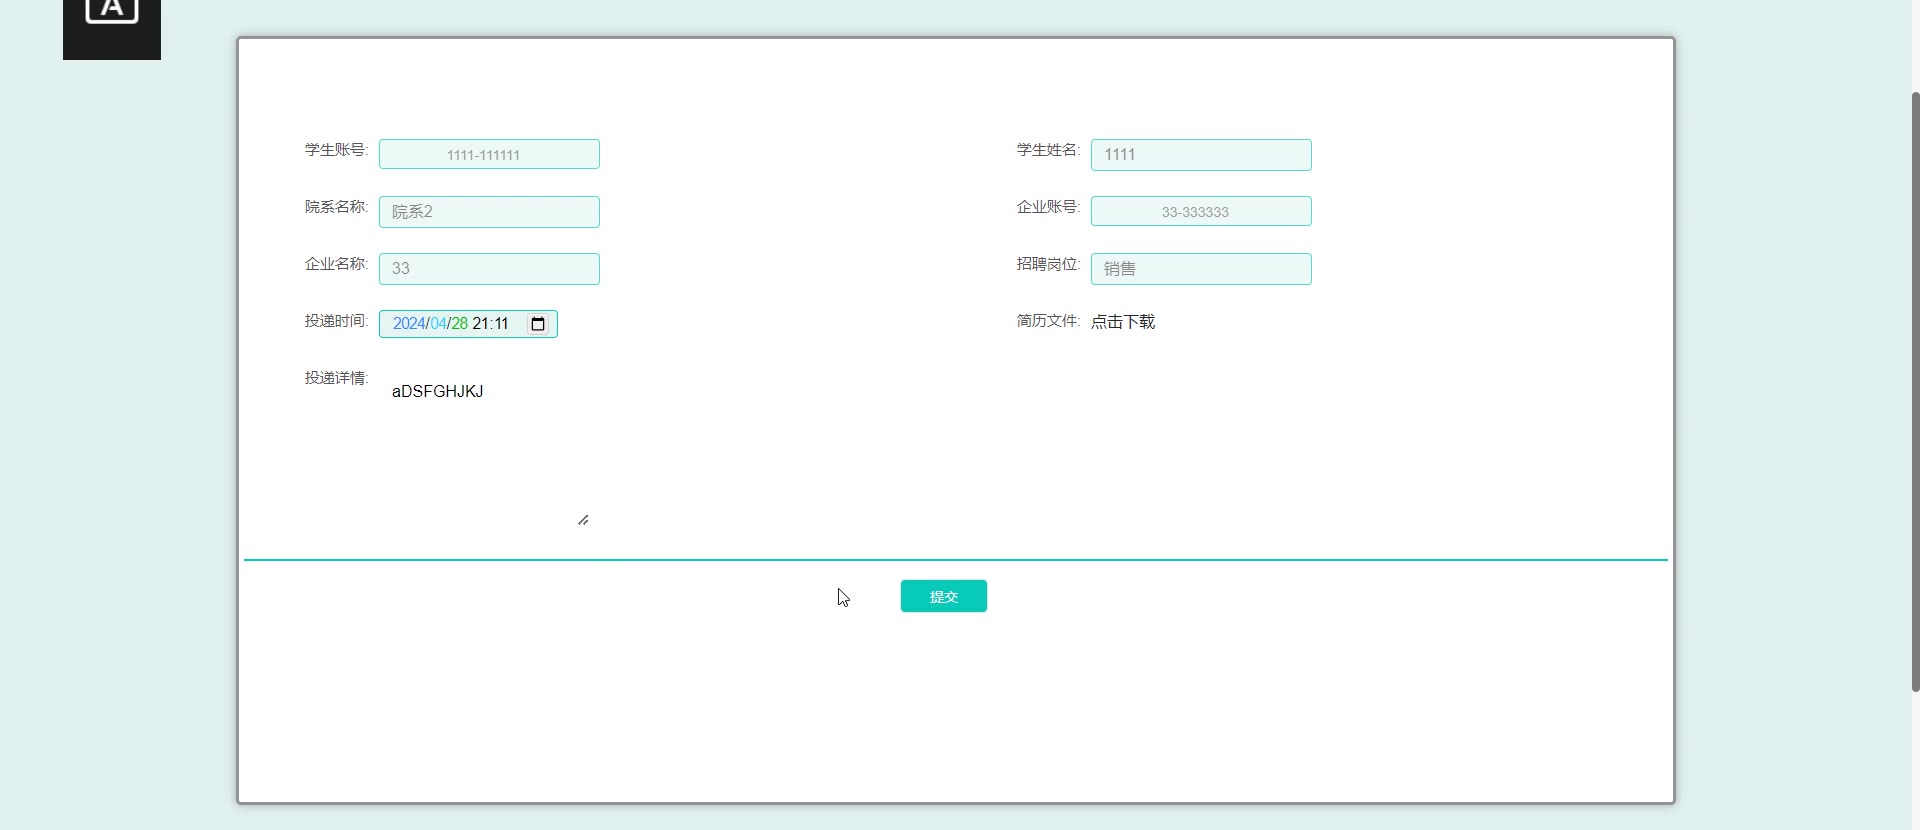Screen dimensions: 1920x830
Task: Click the 招聘岗位 label
Action: (1048, 264)
